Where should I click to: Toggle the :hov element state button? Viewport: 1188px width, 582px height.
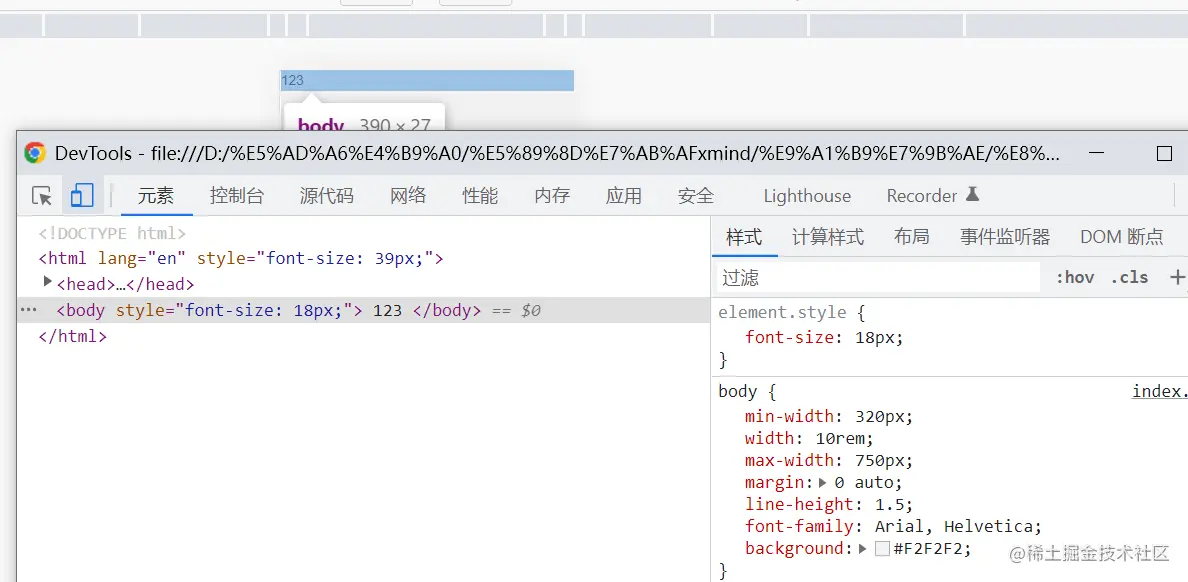point(1075,277)
